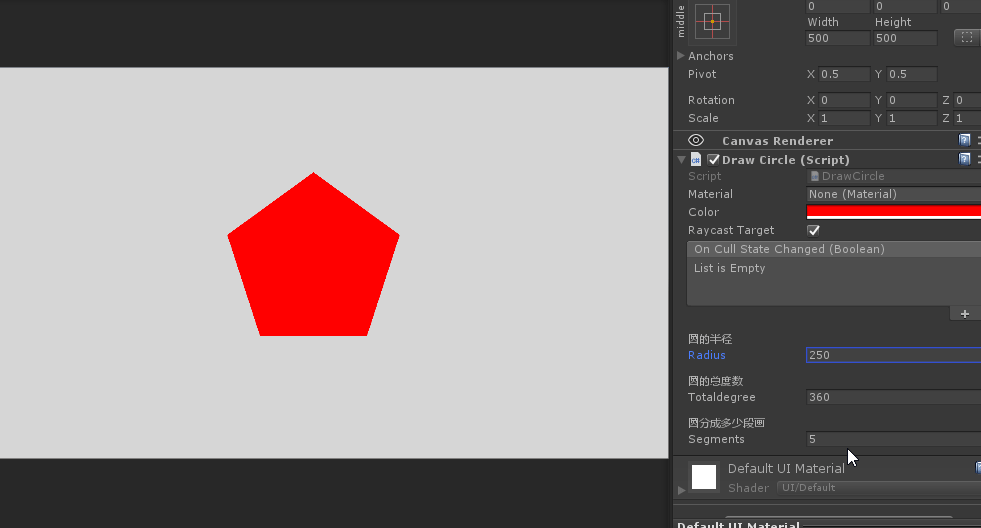
Task: Open the anchor presets box icon
Action: click(712, 22)
